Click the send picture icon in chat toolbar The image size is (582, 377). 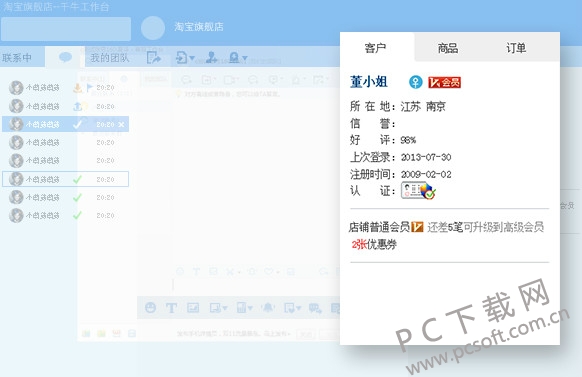coord(193,308)
